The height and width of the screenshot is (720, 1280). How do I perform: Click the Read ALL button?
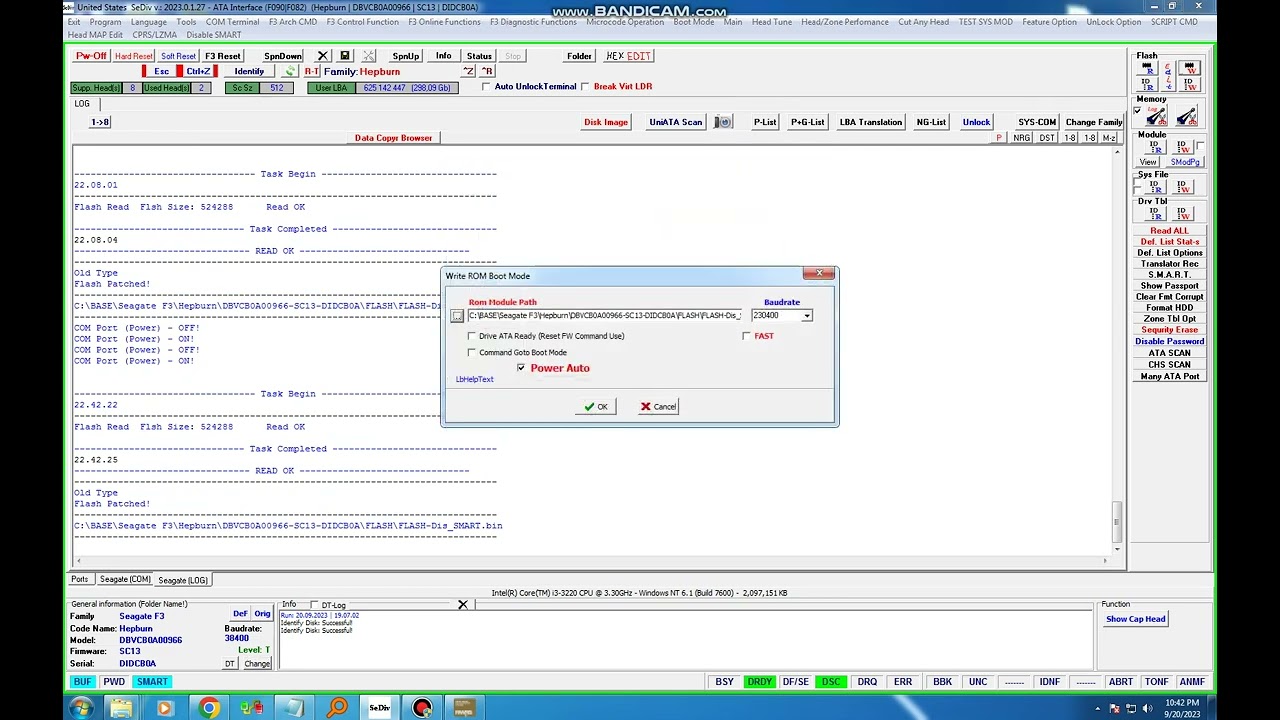(1169, 231)
